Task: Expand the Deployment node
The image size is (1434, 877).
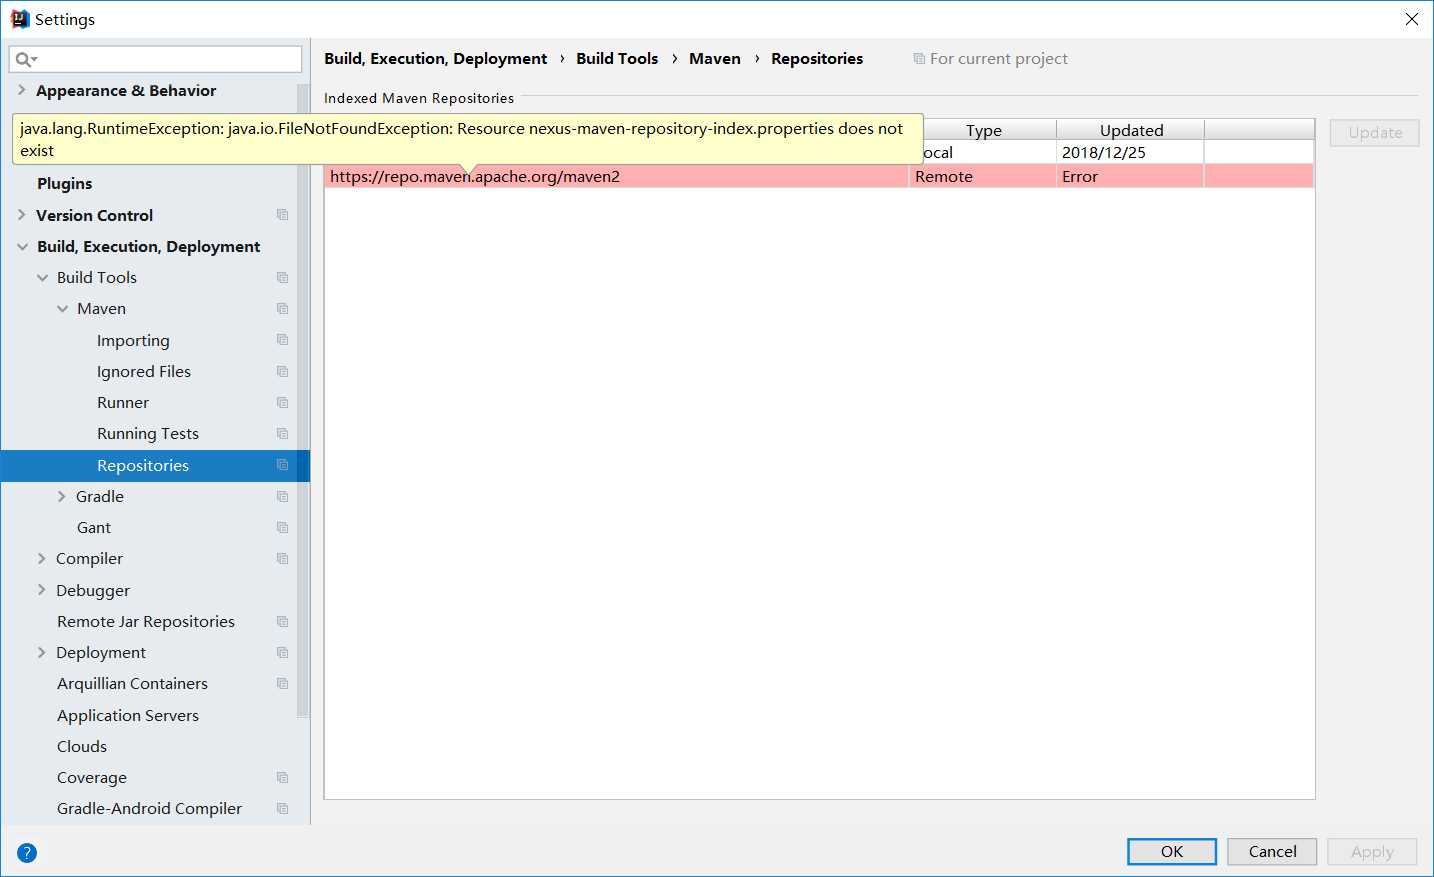Action: (x=42, y=652)
